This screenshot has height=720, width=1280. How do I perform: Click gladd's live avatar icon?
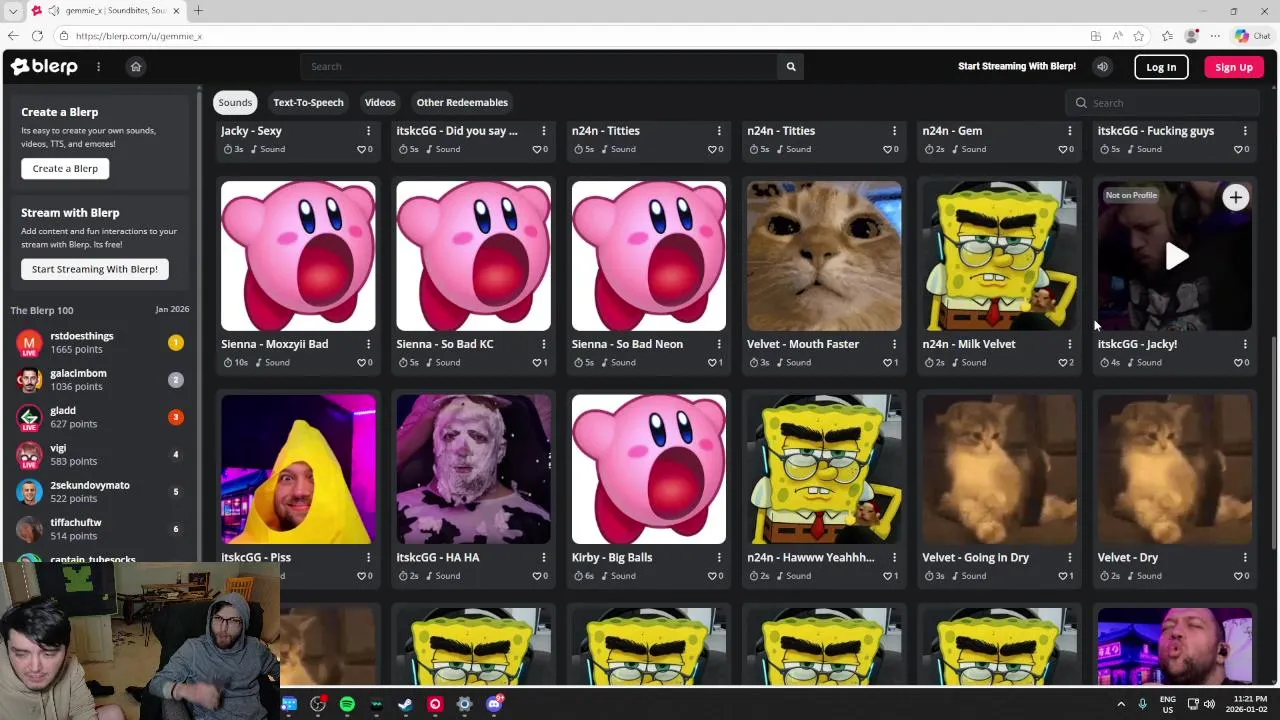[30, 417]
